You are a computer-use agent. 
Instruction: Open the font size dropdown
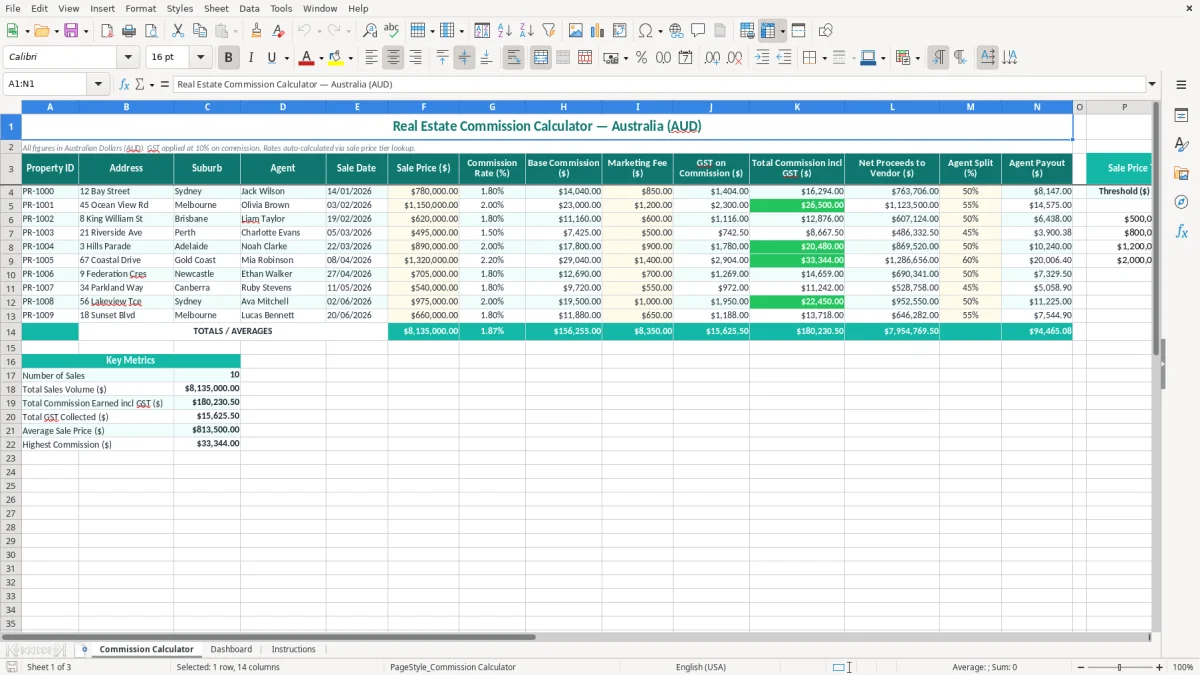tap(201, 58)
